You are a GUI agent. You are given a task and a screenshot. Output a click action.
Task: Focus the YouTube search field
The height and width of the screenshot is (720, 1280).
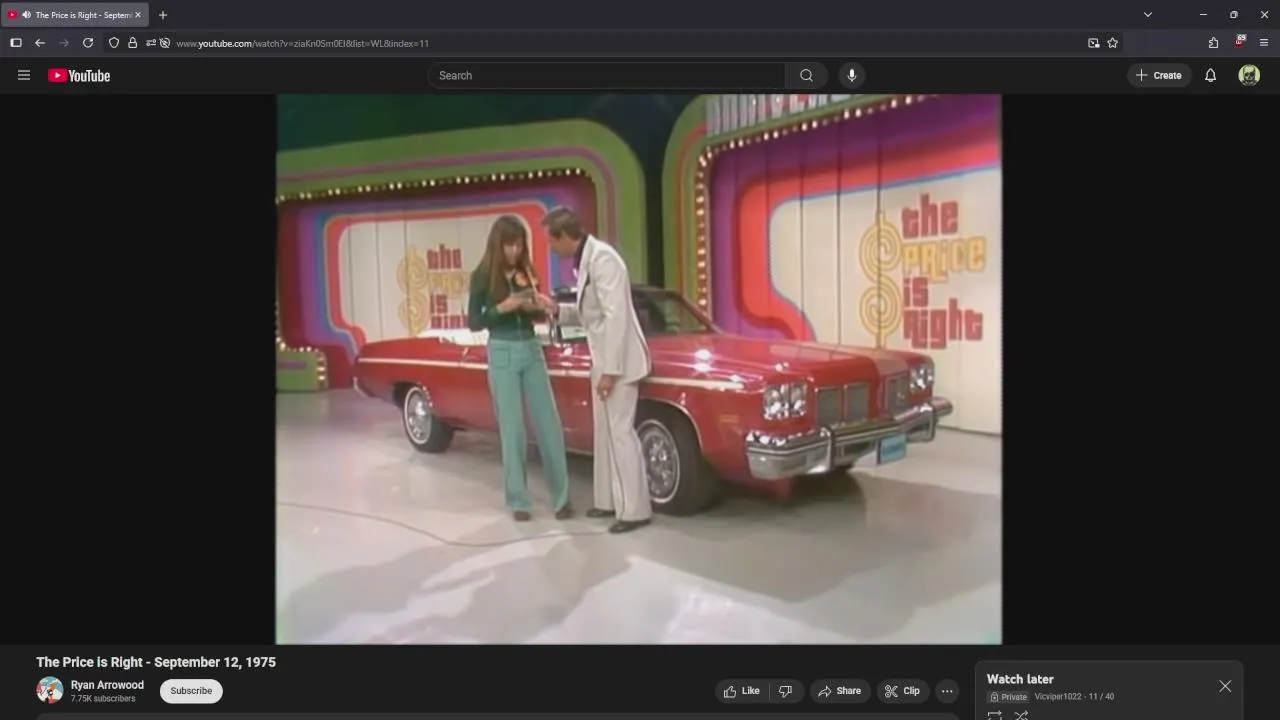point(606,75)
